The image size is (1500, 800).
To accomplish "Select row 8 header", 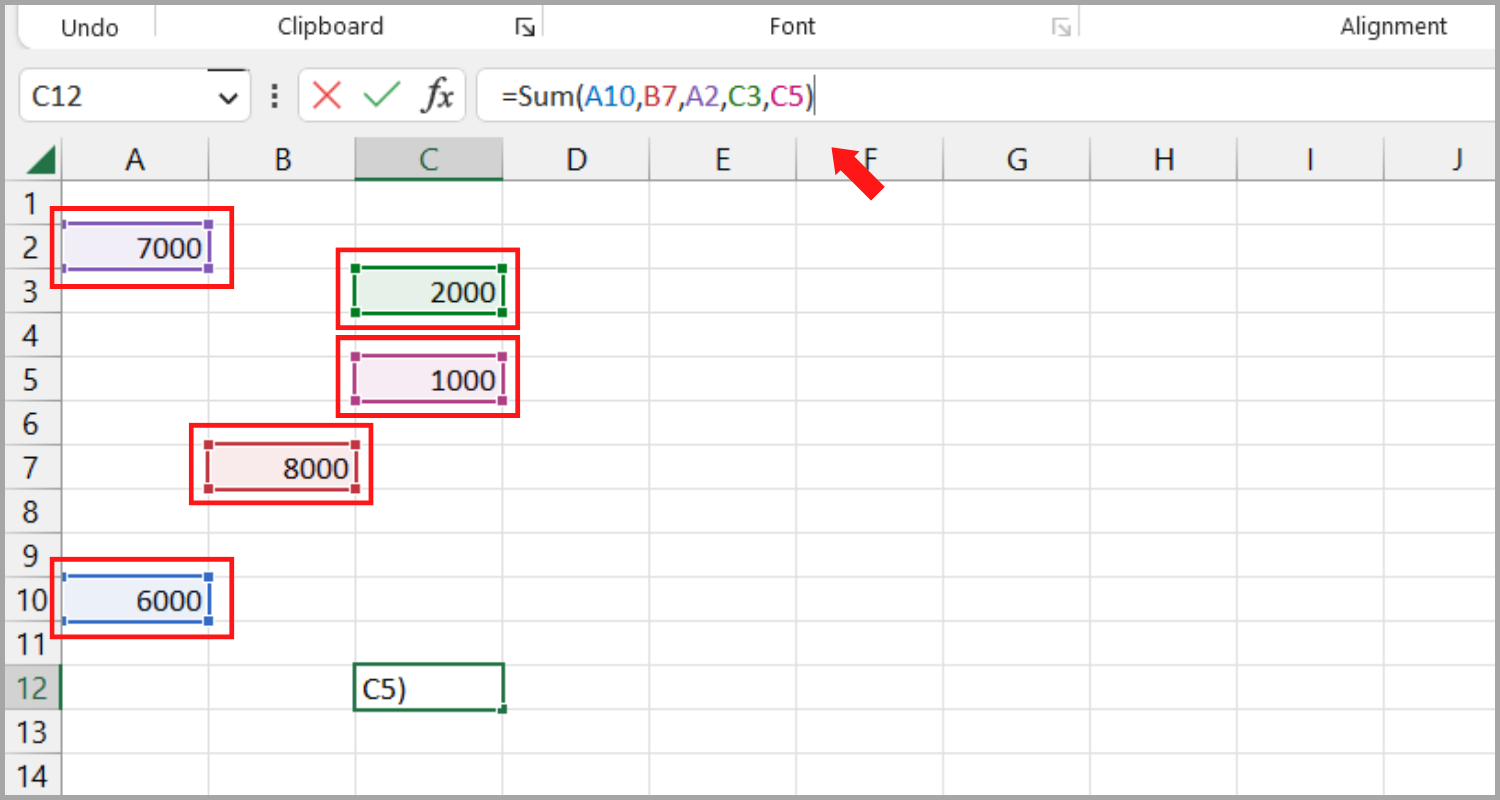I will coord(33,511).
